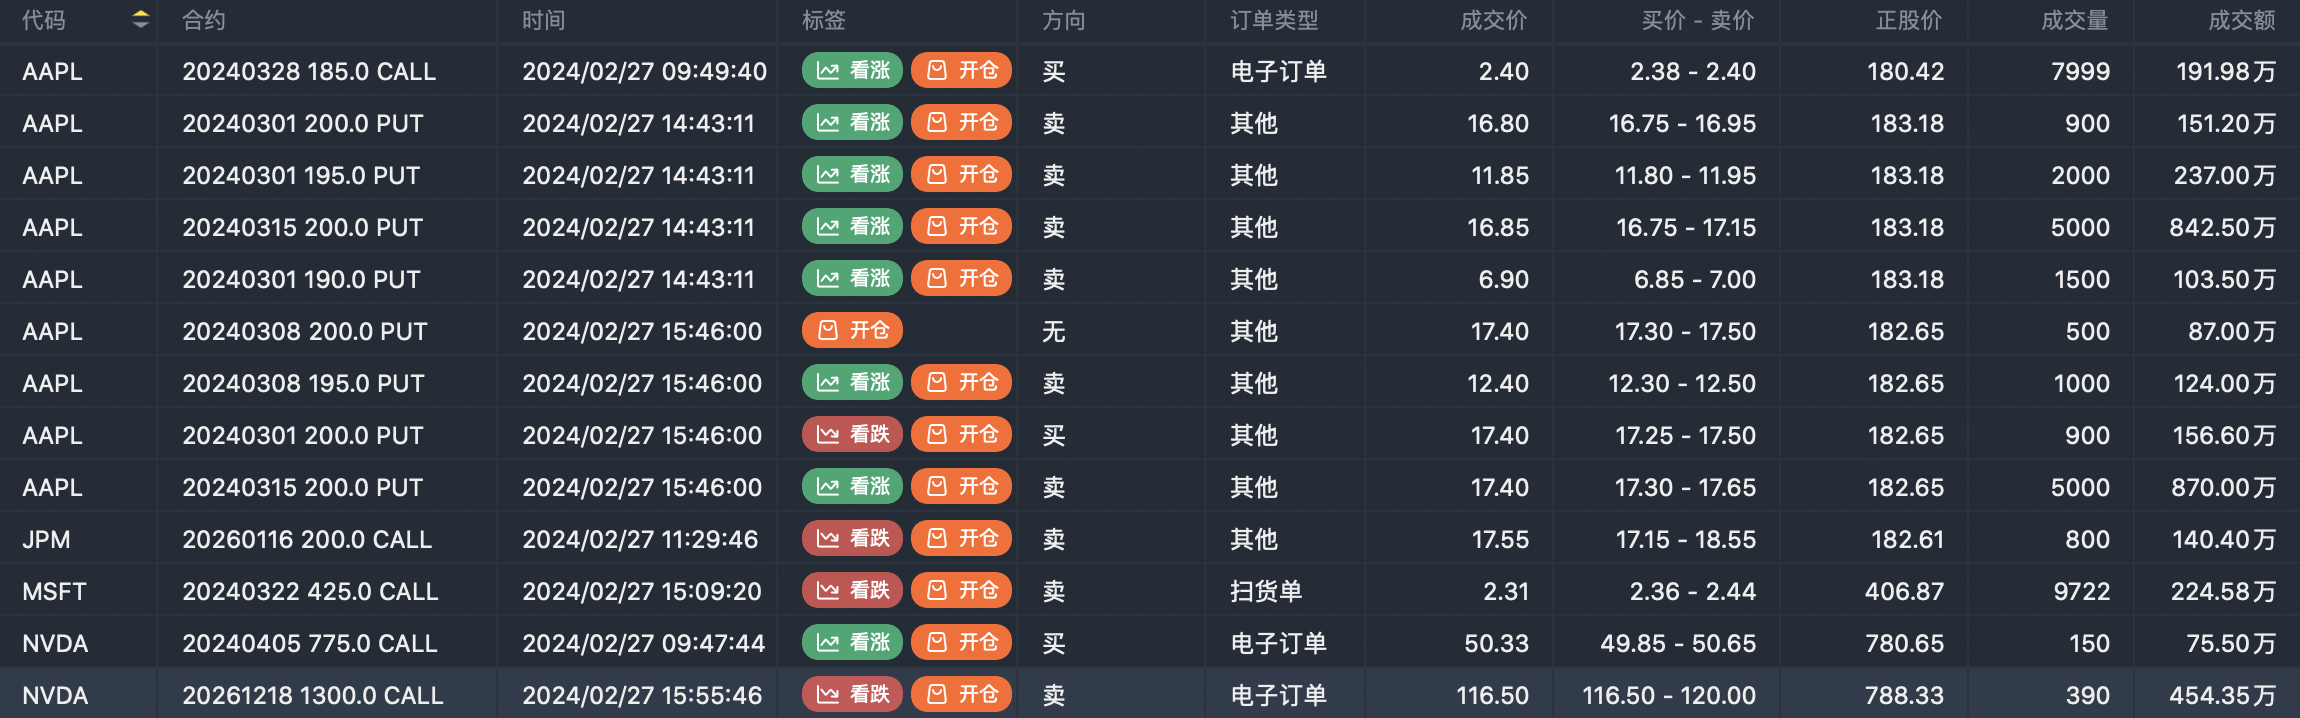Select the highlighted NVDA 1300.0 CALL row
2300x718 pixels.
point(1150,695)
